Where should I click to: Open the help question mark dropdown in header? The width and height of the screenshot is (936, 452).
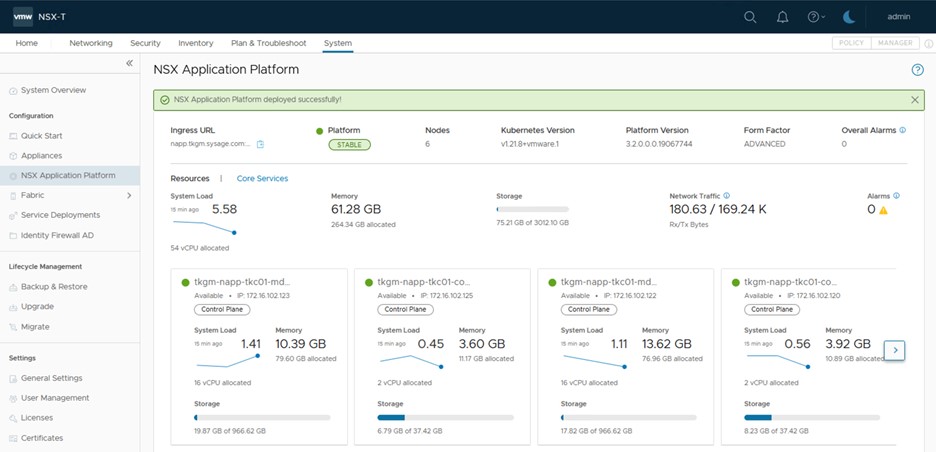coord(816,17)
